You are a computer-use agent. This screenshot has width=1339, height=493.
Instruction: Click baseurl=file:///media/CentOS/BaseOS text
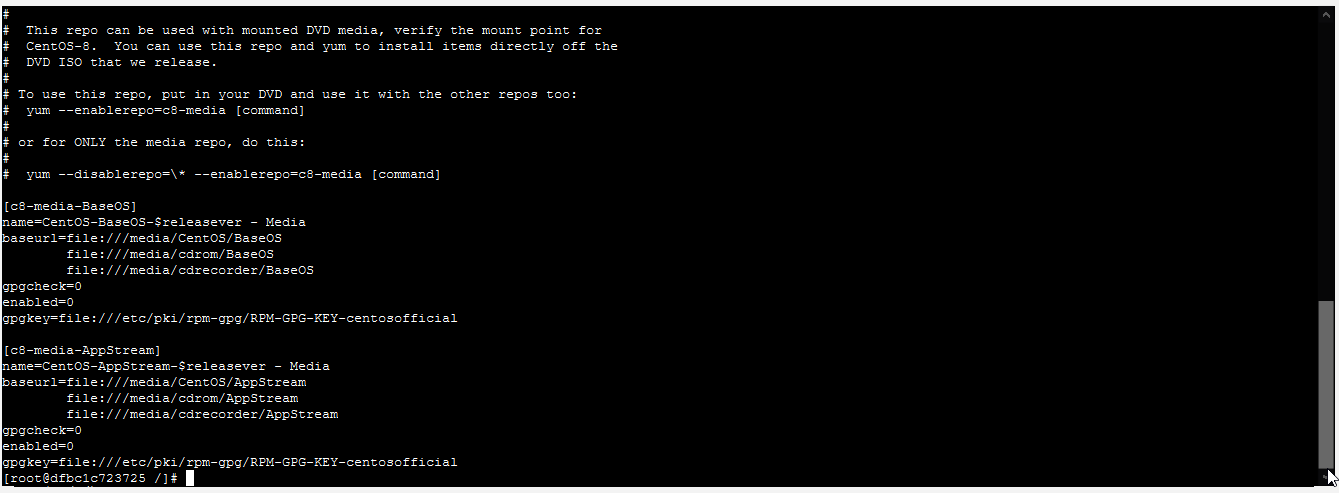(x=149, y=238)
